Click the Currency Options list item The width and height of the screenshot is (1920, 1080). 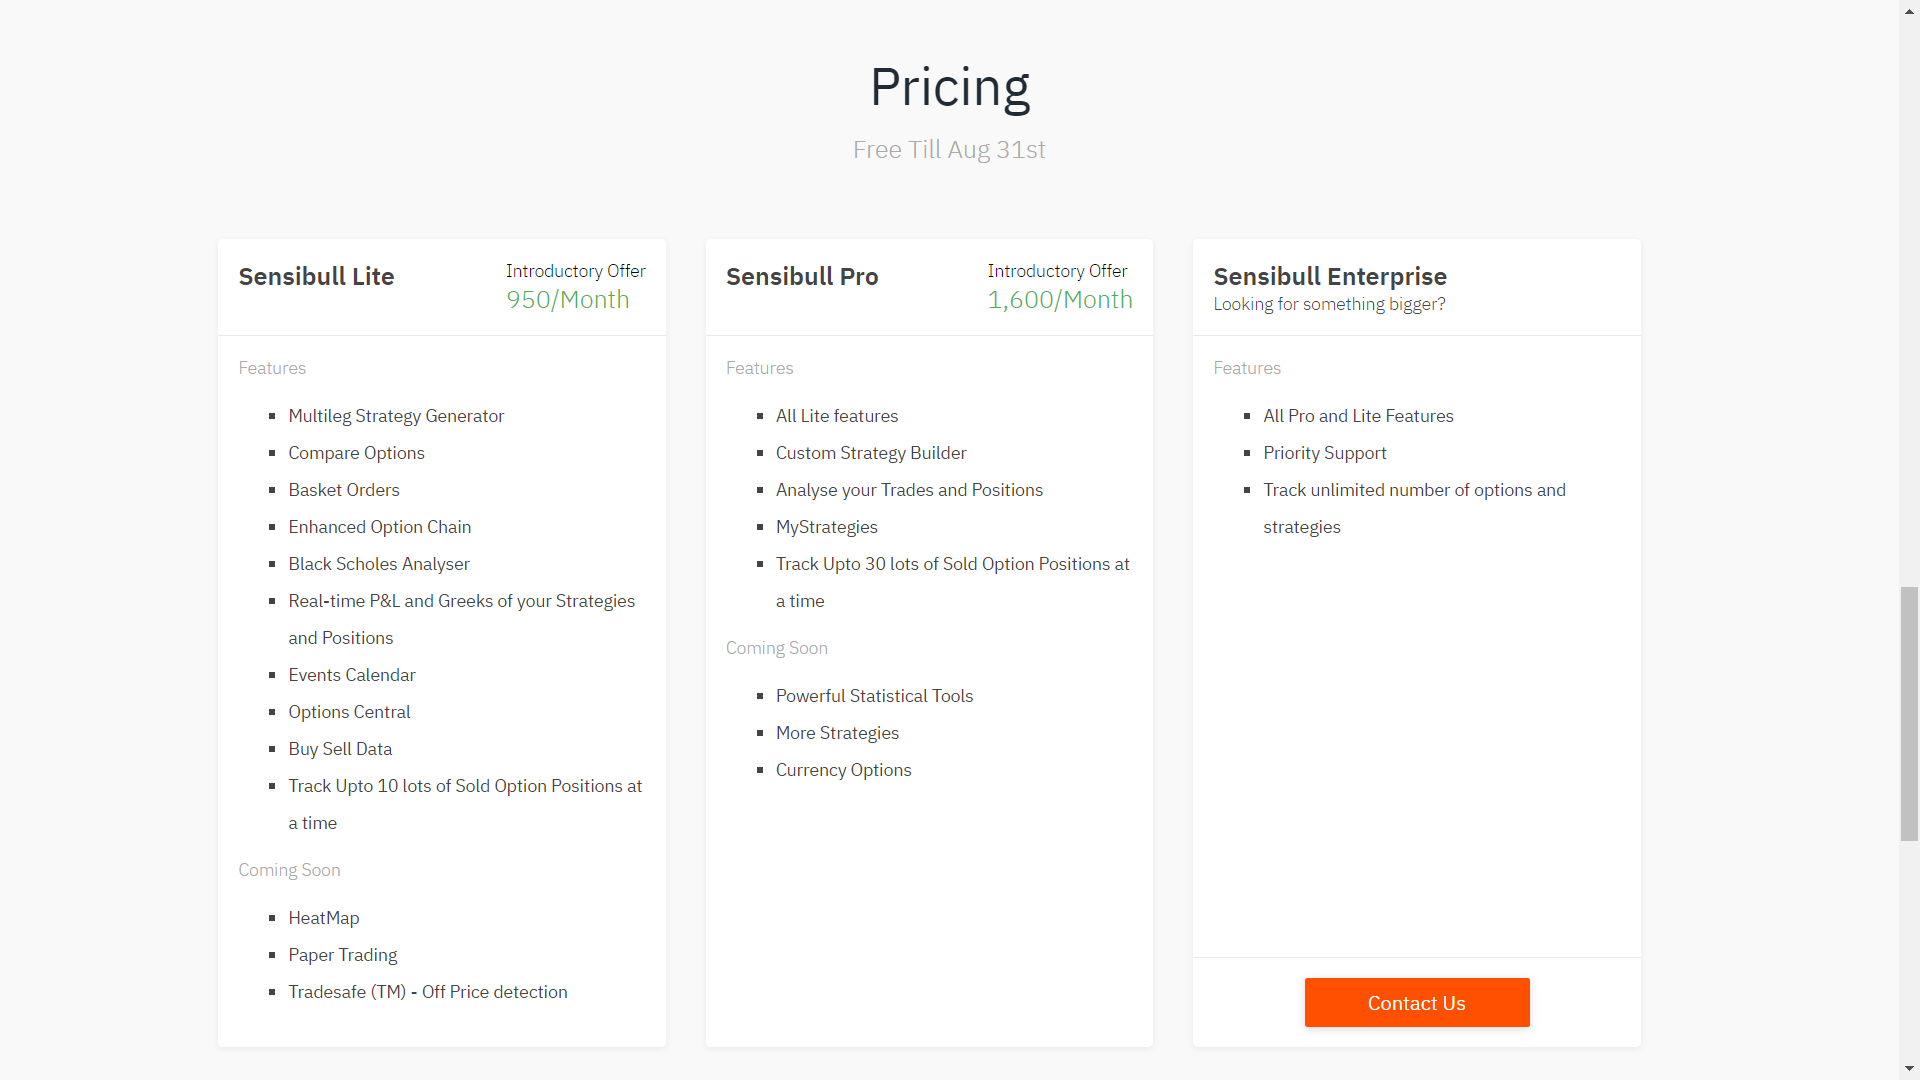(843, 770)
